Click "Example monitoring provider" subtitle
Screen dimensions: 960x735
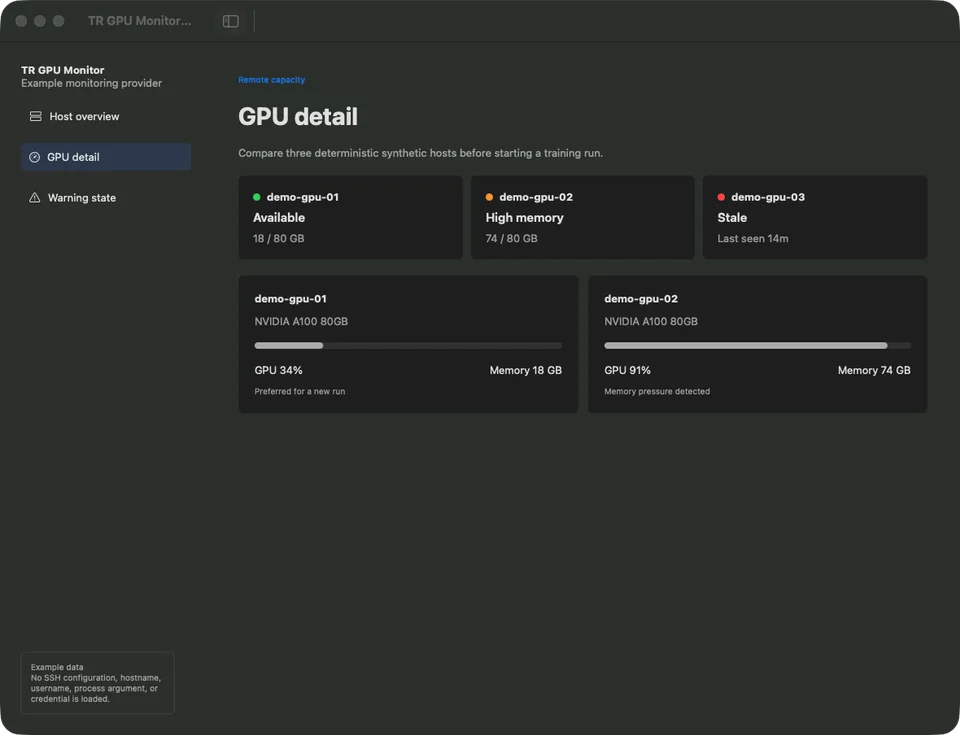click(x=92, y=83)
